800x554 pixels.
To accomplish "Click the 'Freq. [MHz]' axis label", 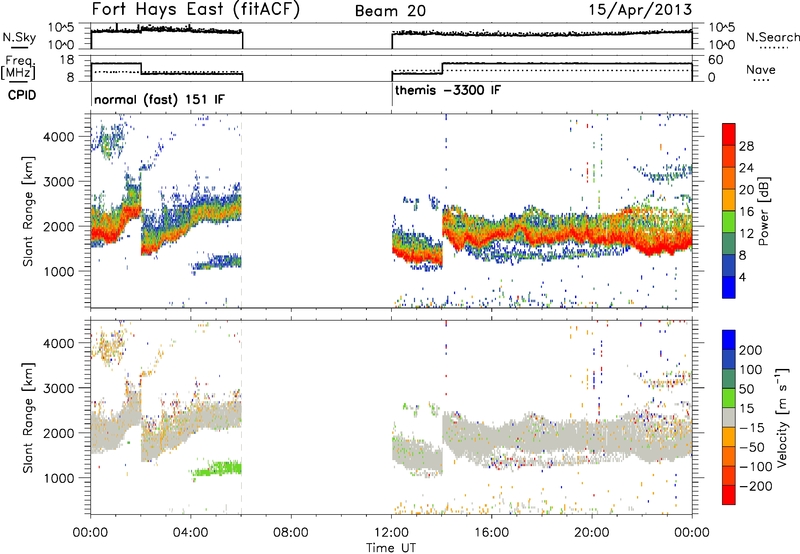I will [x=18, y=67].
